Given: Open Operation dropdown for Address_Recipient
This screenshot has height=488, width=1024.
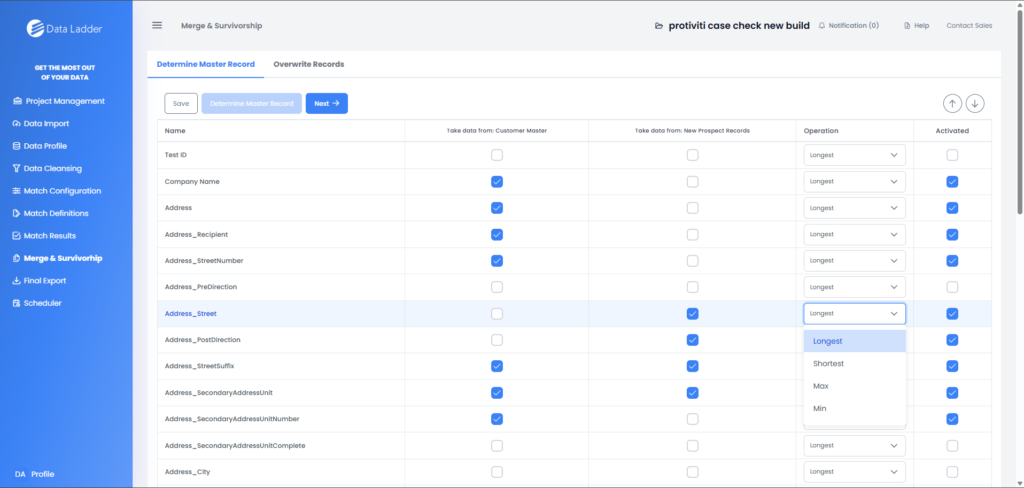Looking at the screenshot, I should pyautogui.click(x=854, y=234).
